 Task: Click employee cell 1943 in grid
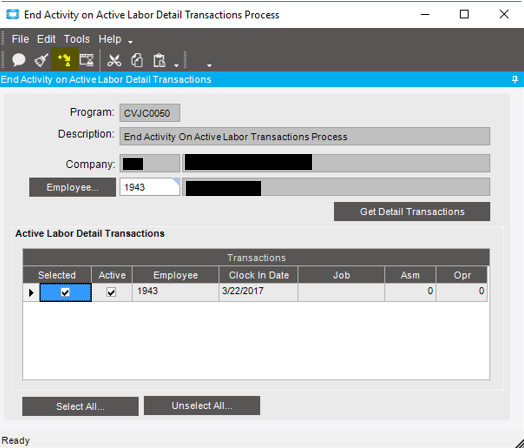[x=175, y=292]
